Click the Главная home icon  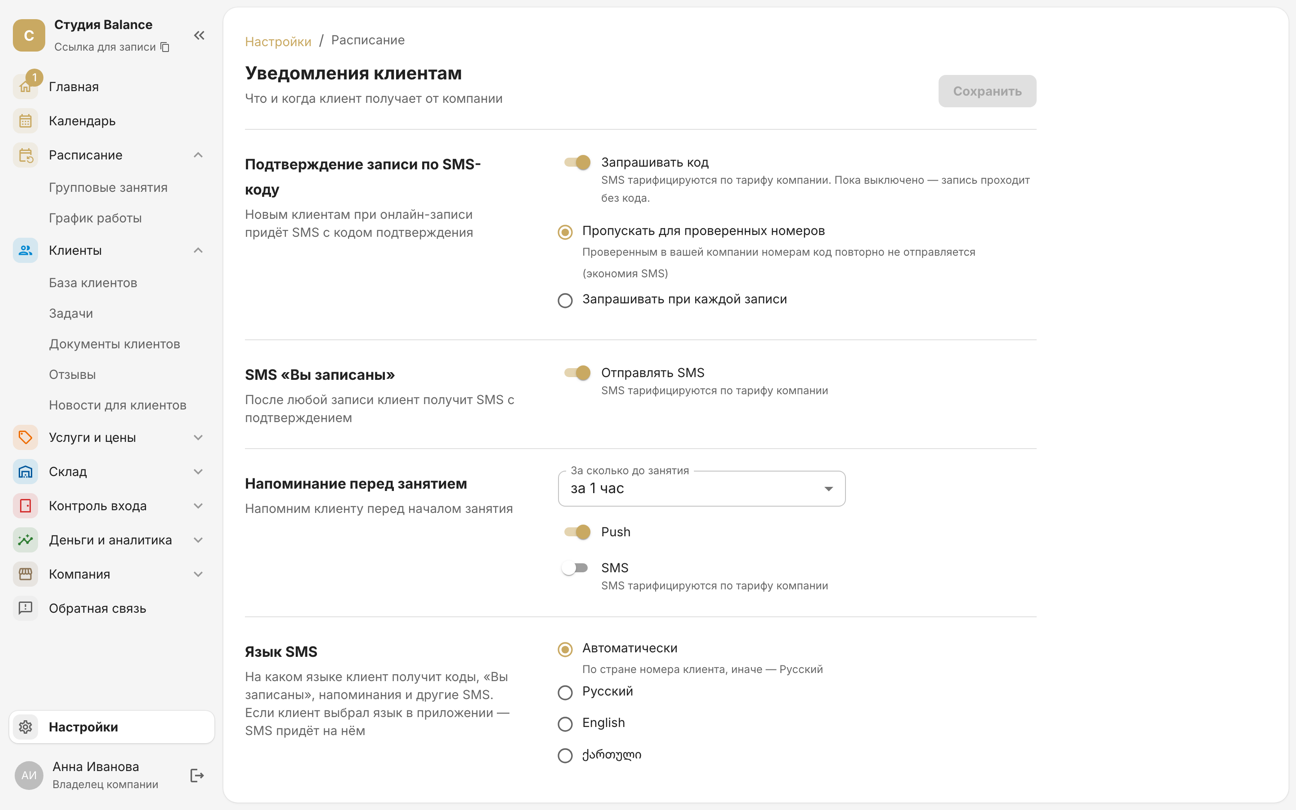(x=26, y=87)
